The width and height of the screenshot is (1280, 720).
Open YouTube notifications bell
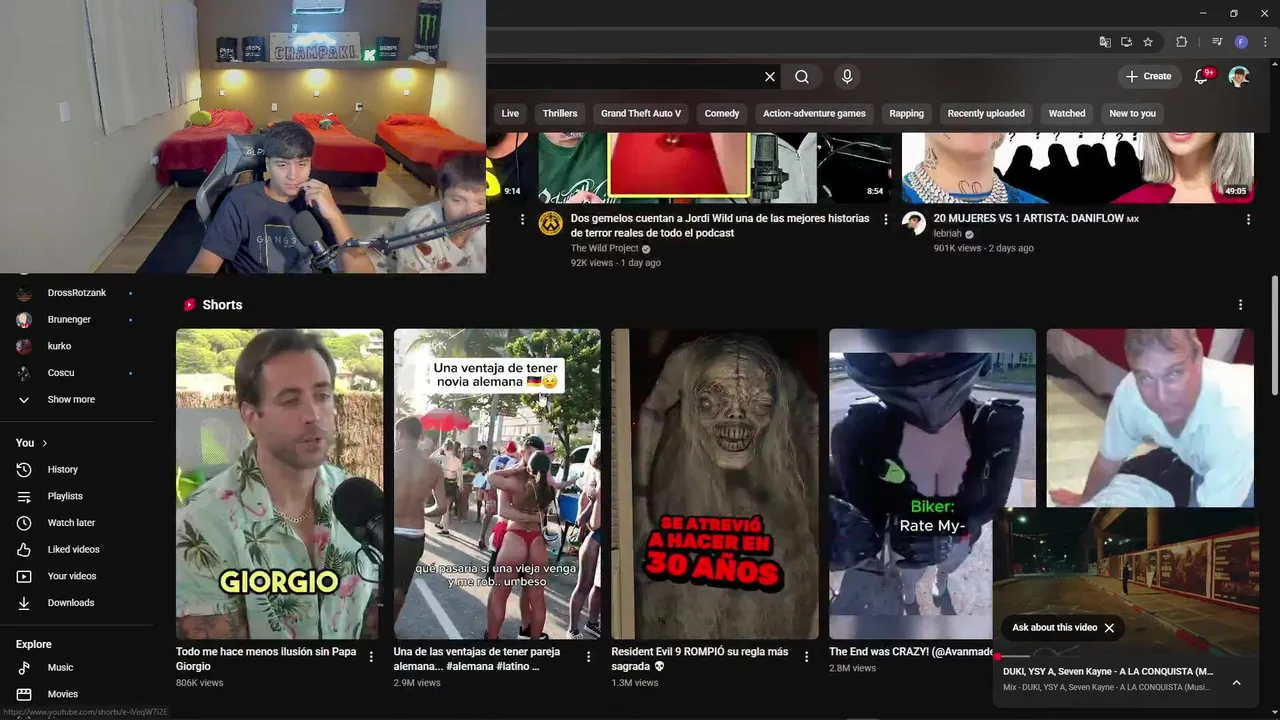point(1203,76)
